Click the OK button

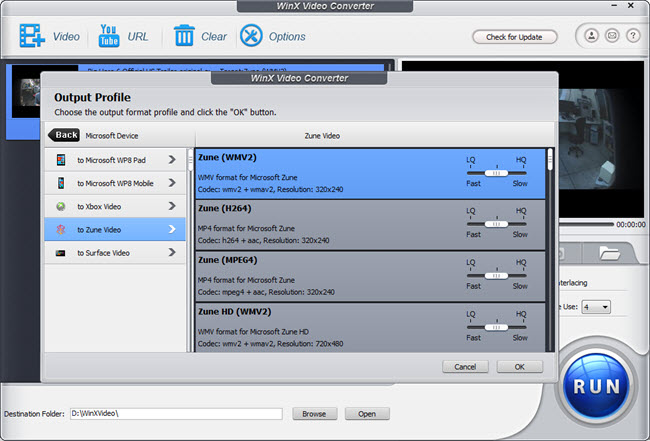point(519,367)
